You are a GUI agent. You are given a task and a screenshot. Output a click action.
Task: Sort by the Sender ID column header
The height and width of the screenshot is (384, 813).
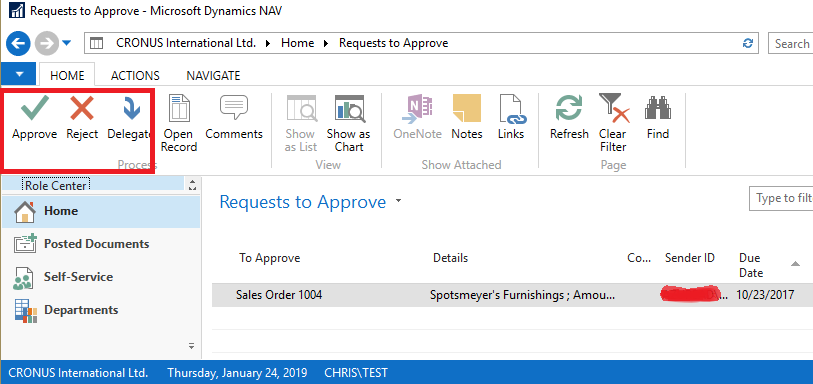click(x=690, y=258)
